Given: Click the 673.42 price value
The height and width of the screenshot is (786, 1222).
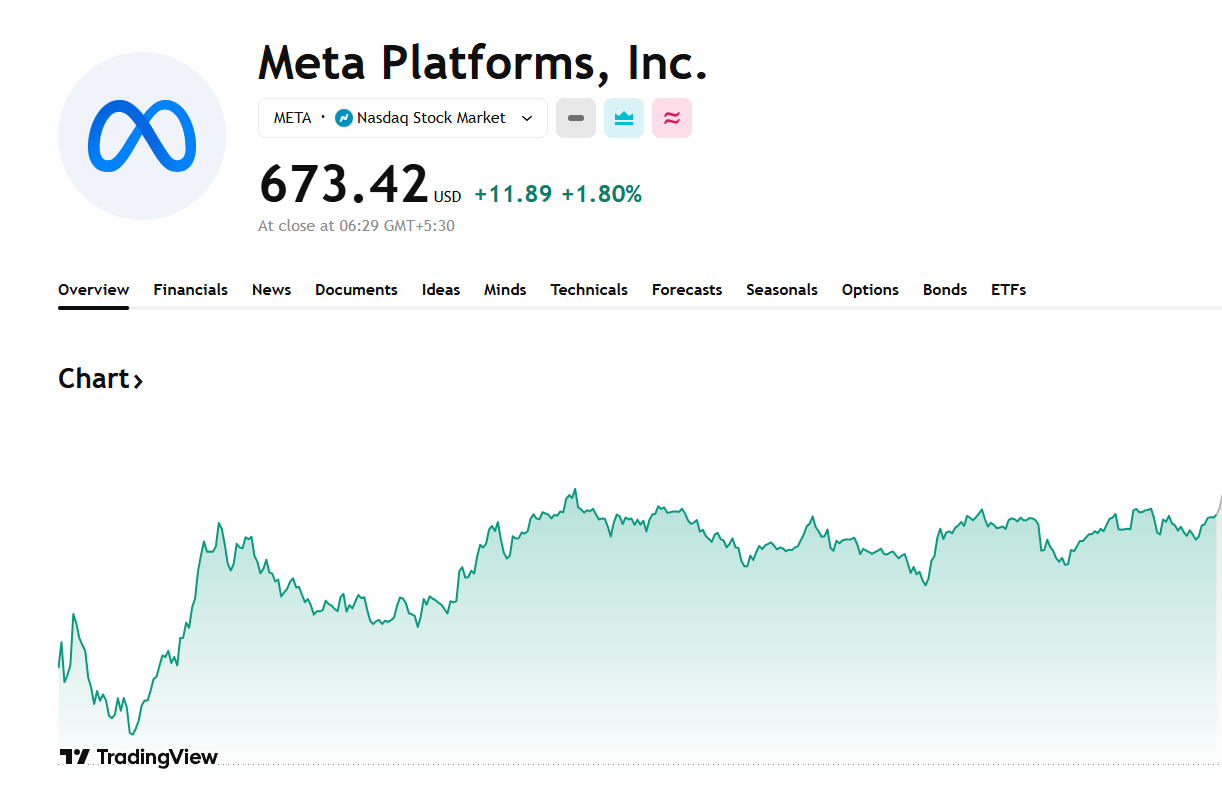Looking at the screenshot, I should pos(344,184).
